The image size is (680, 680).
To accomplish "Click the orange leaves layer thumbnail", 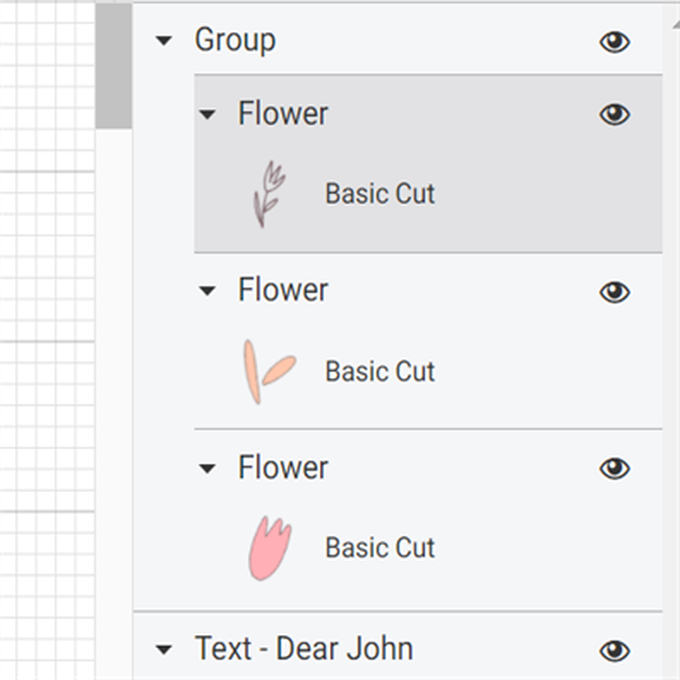I will tap(268, 371).
